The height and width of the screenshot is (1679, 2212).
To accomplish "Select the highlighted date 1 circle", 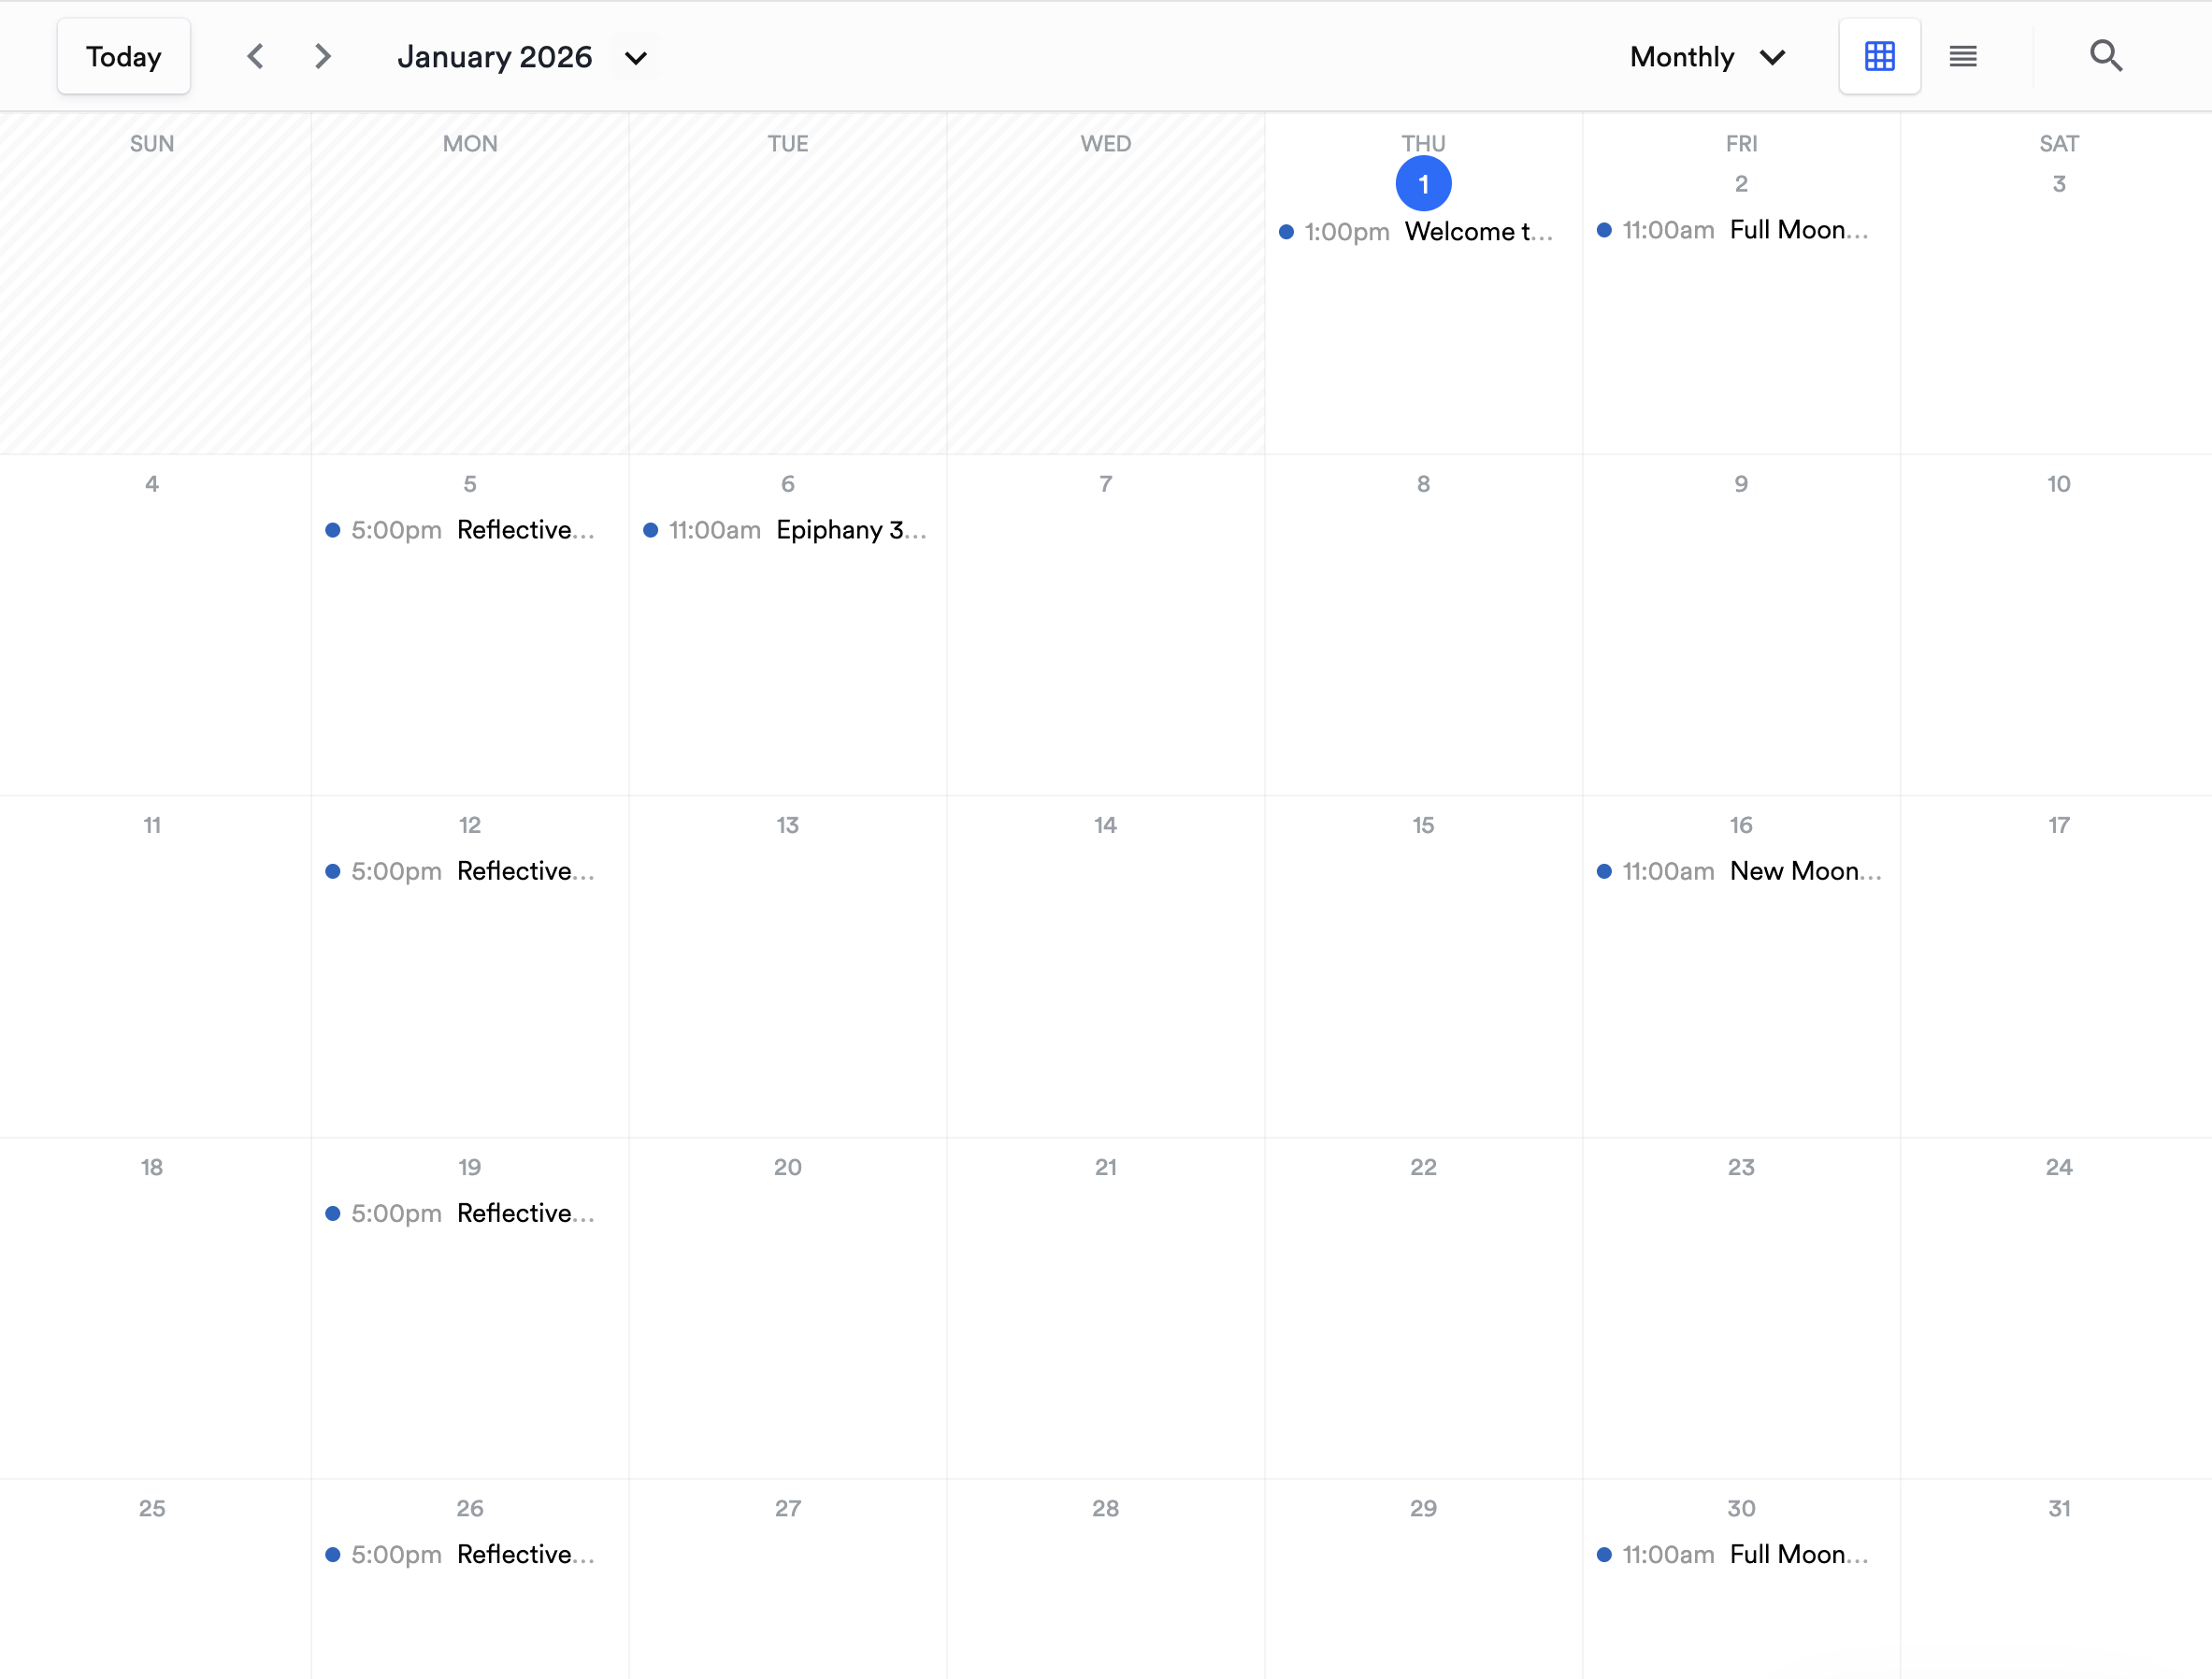I will click(x=1423, y=184).
